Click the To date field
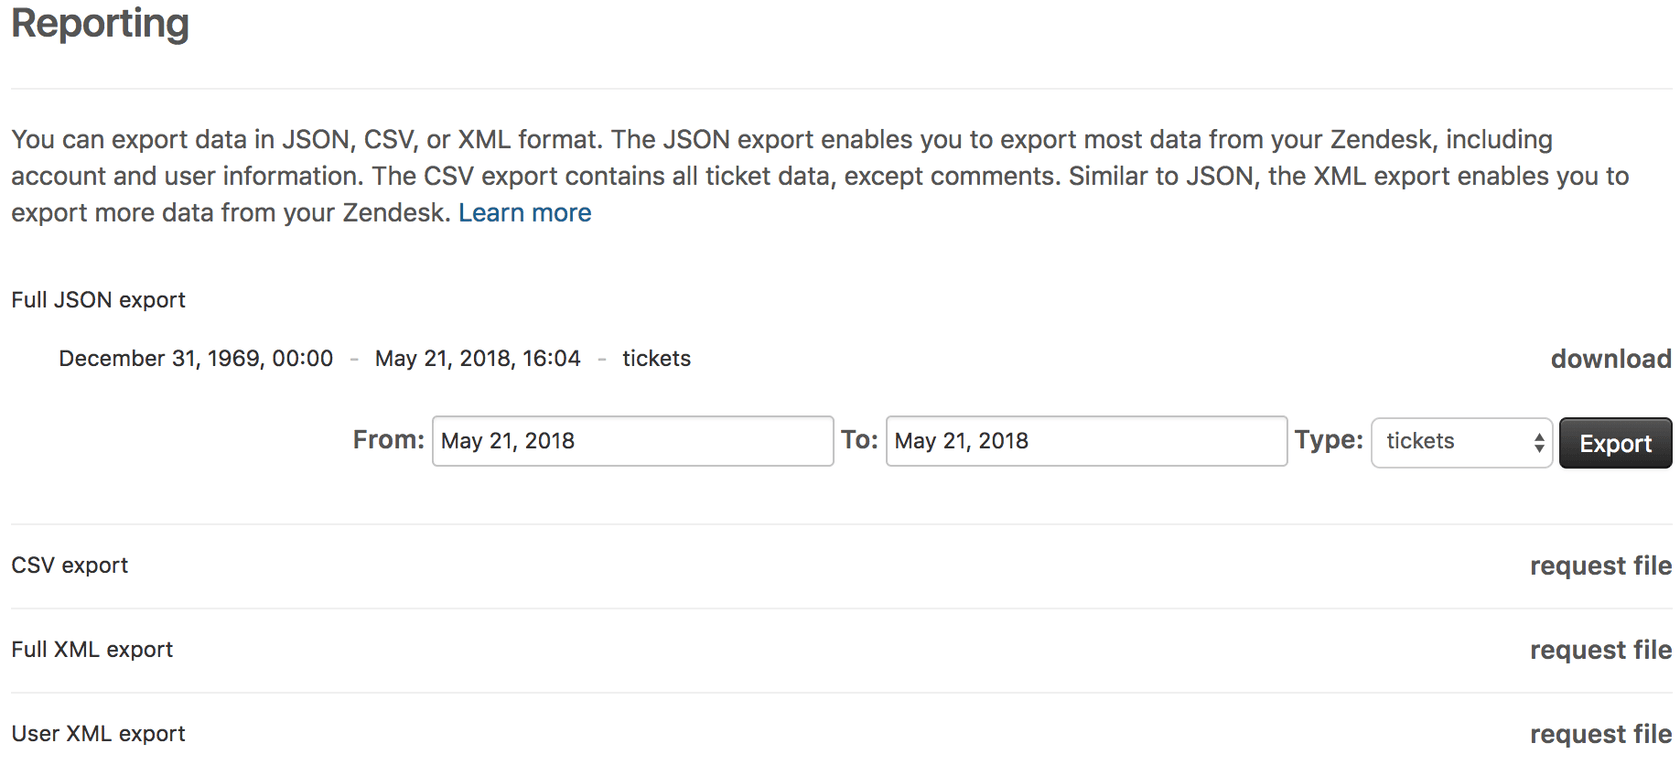Screen dimensions: 1680x765 [x=1085, y=441]
